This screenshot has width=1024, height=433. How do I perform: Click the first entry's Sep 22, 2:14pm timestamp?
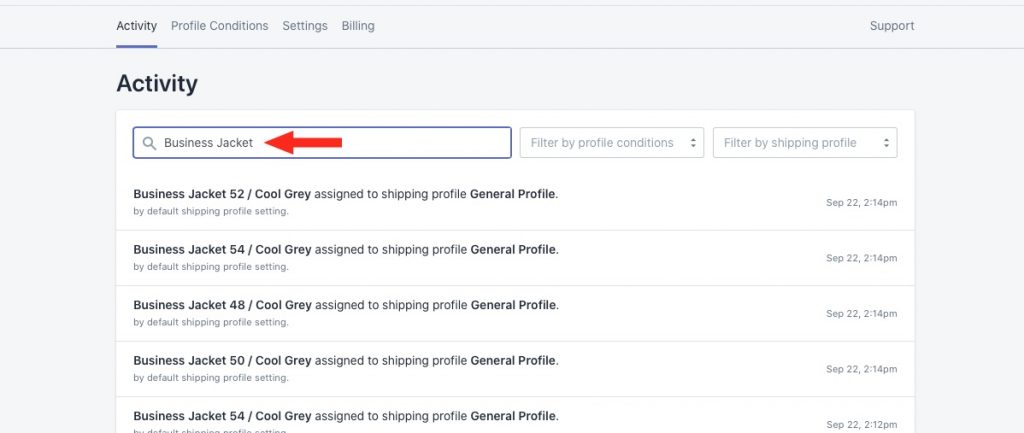coord(861,202)
